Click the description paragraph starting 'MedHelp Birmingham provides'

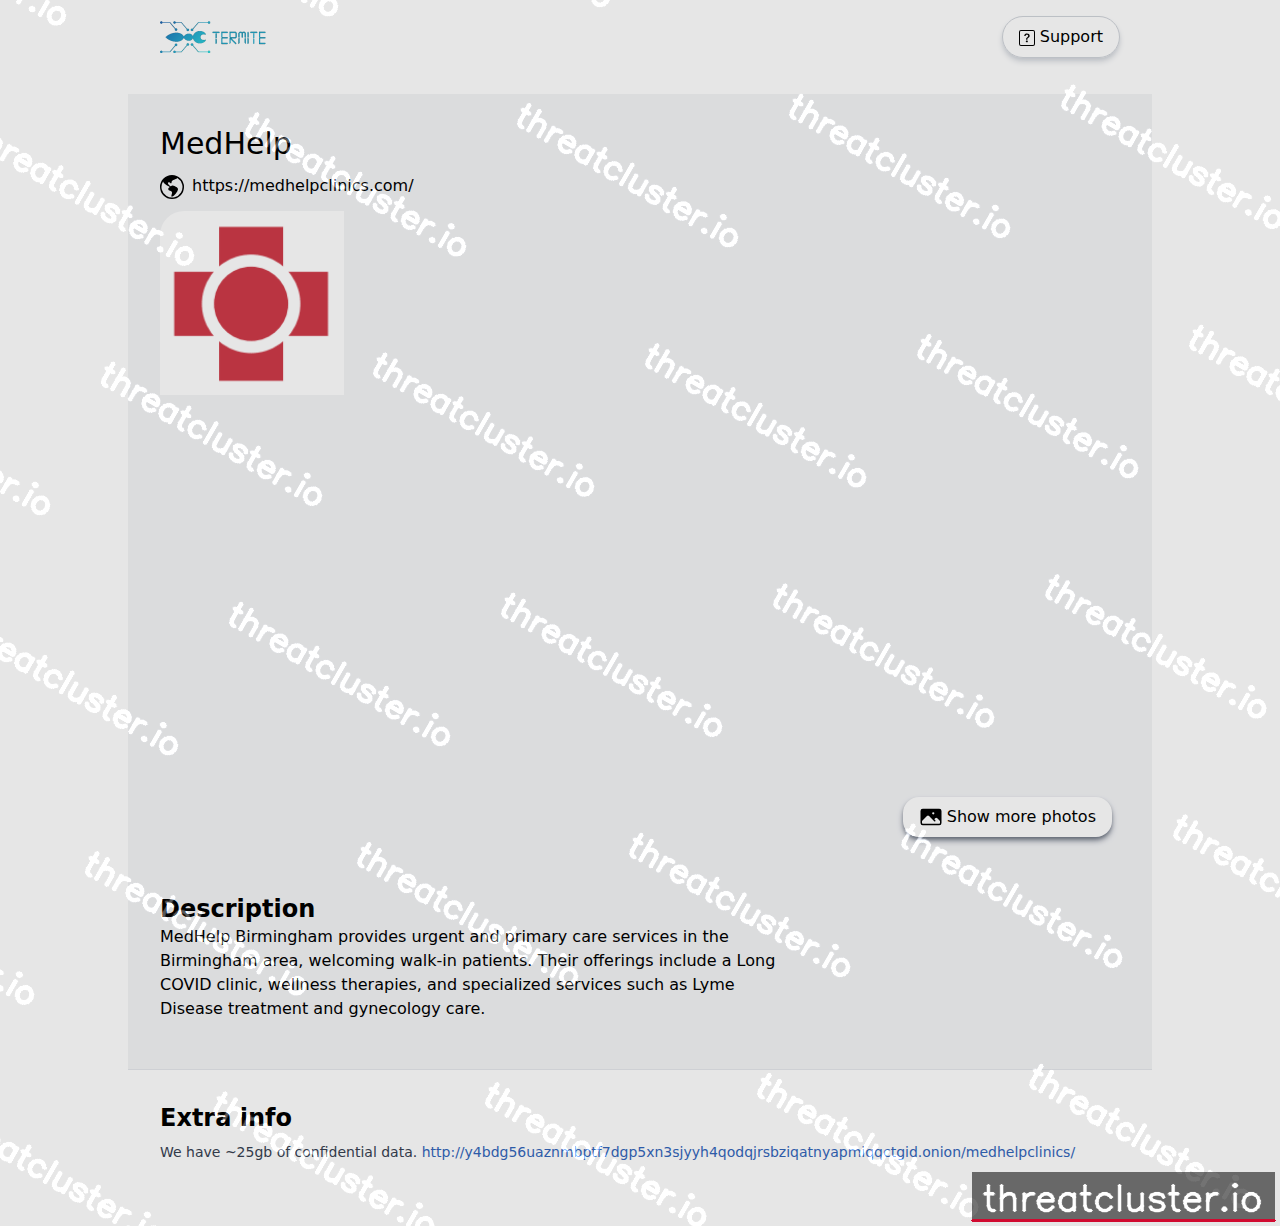pos(467,972)
